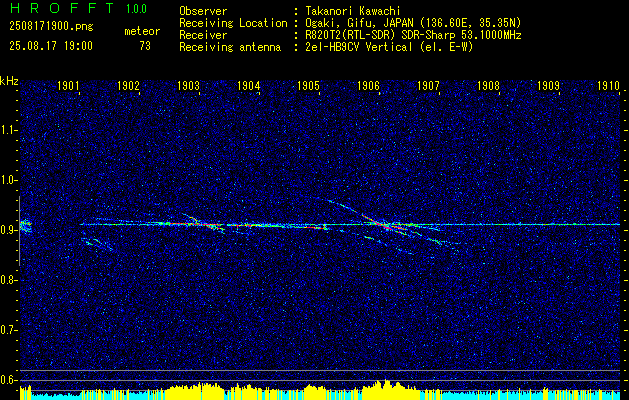
Task: Click the receiver R820T2(RTL-SDR) line
Action: (413, 35)
